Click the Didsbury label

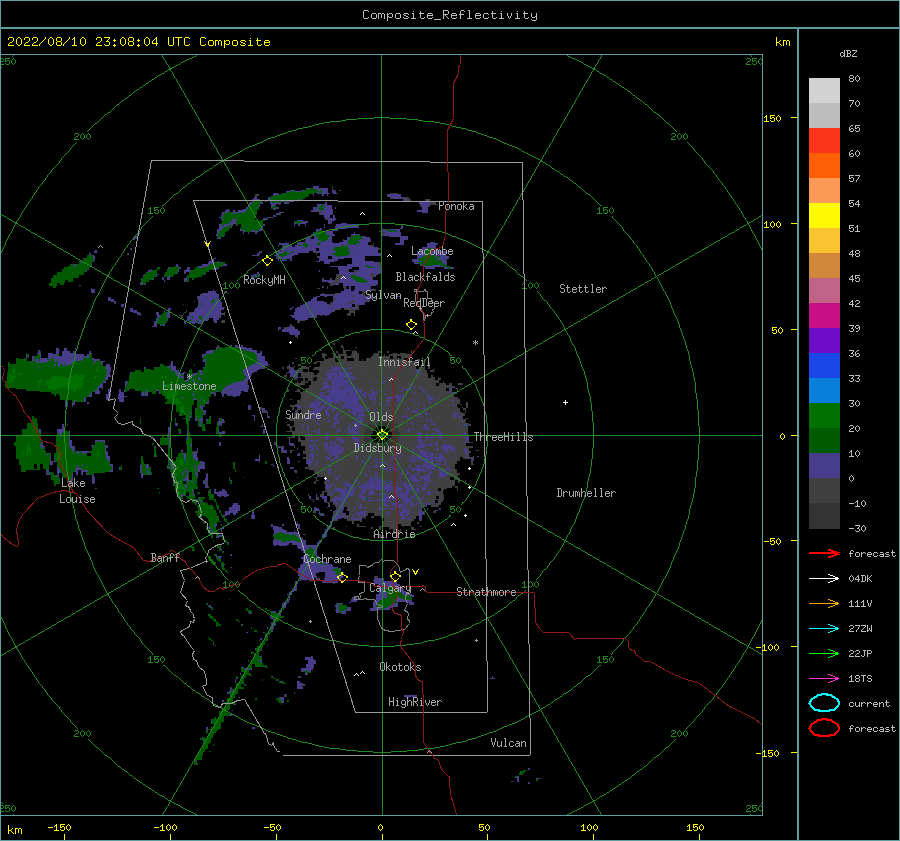tap(378, 448)
